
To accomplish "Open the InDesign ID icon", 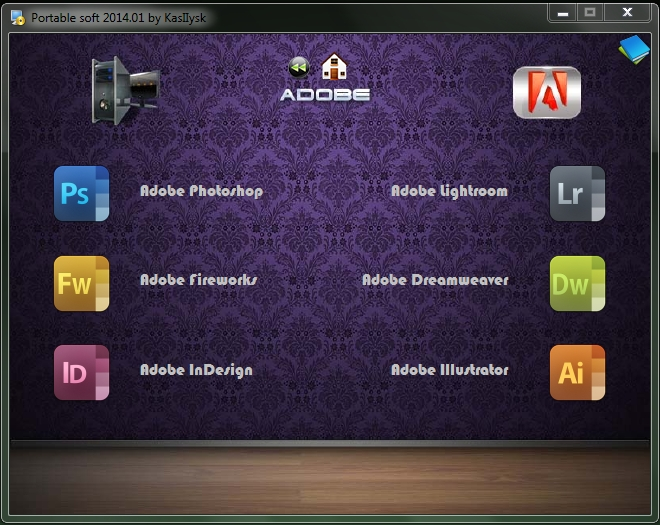I will point(82,373).
